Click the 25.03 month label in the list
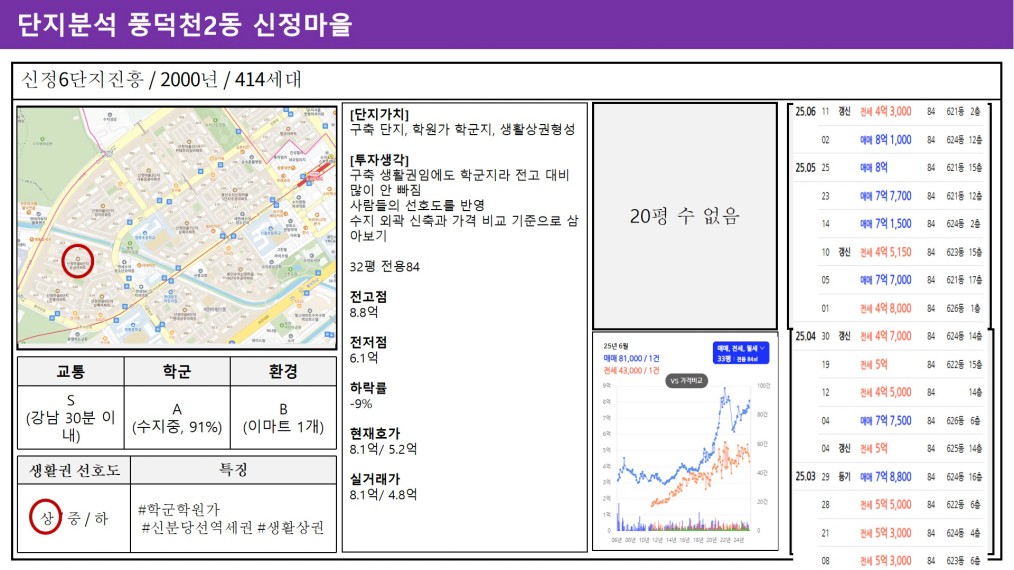Image resolution: width=1014 pixels, height=570 pixels. [805, 477]
